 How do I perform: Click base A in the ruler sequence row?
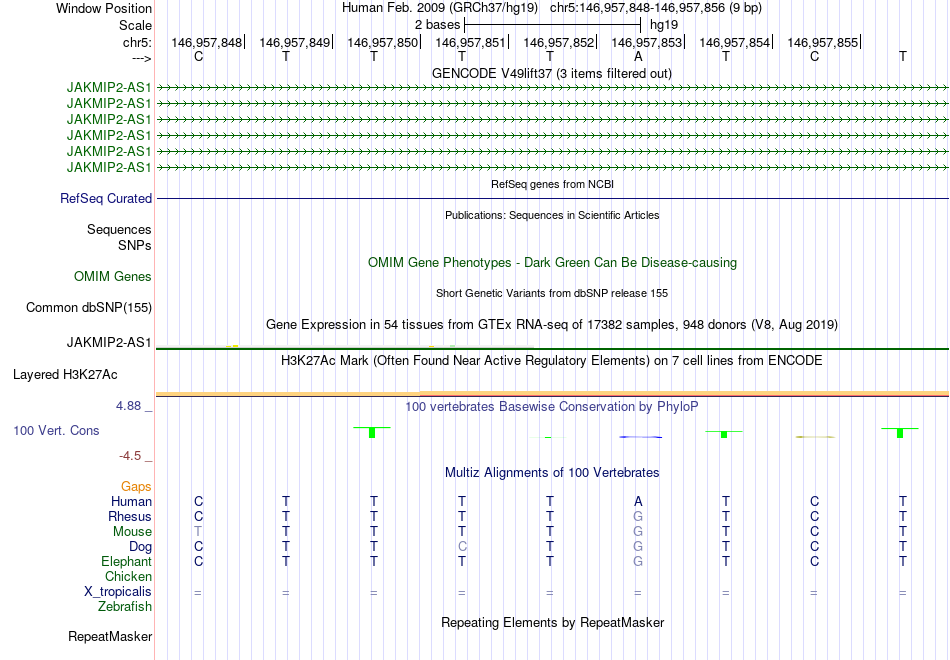[x=638, y=56]
